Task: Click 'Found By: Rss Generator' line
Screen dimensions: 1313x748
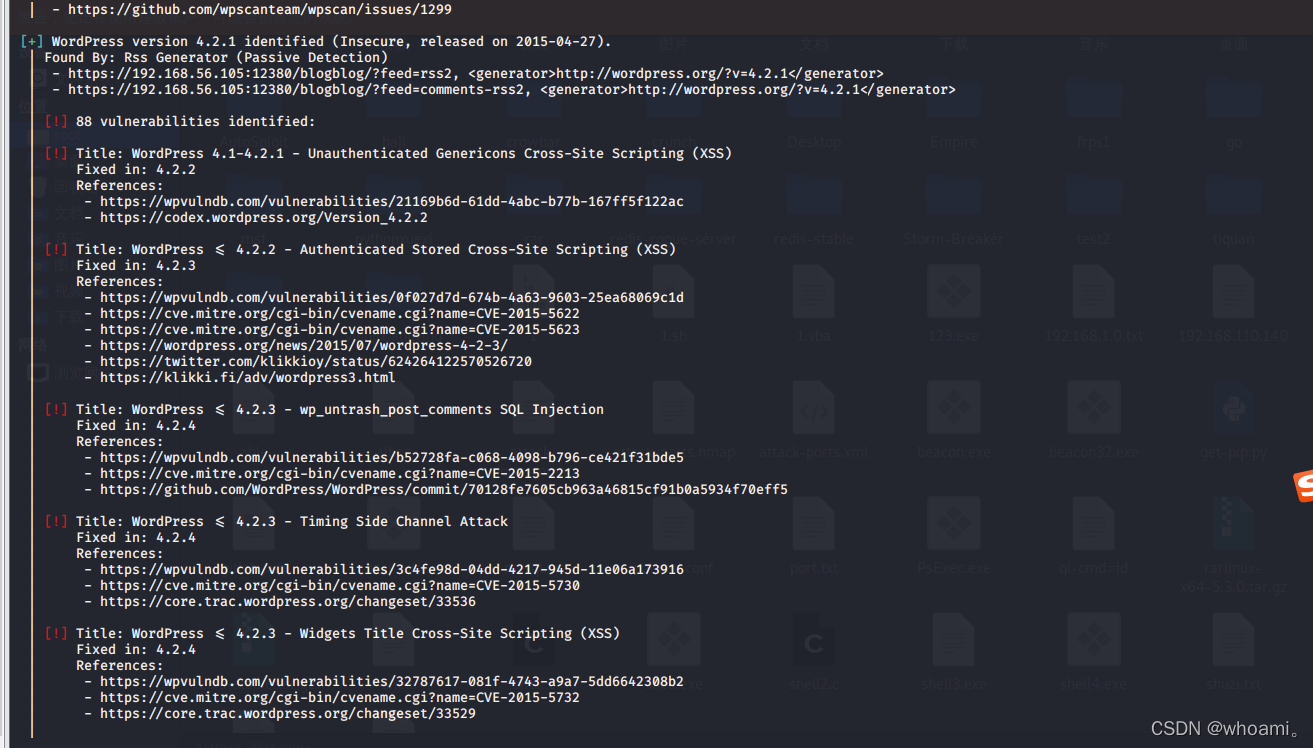Action: click(216, 57)
